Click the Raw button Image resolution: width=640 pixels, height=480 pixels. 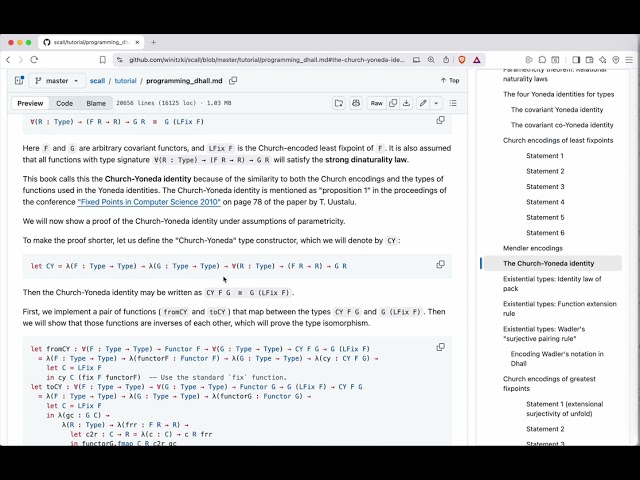coord(376,103)
